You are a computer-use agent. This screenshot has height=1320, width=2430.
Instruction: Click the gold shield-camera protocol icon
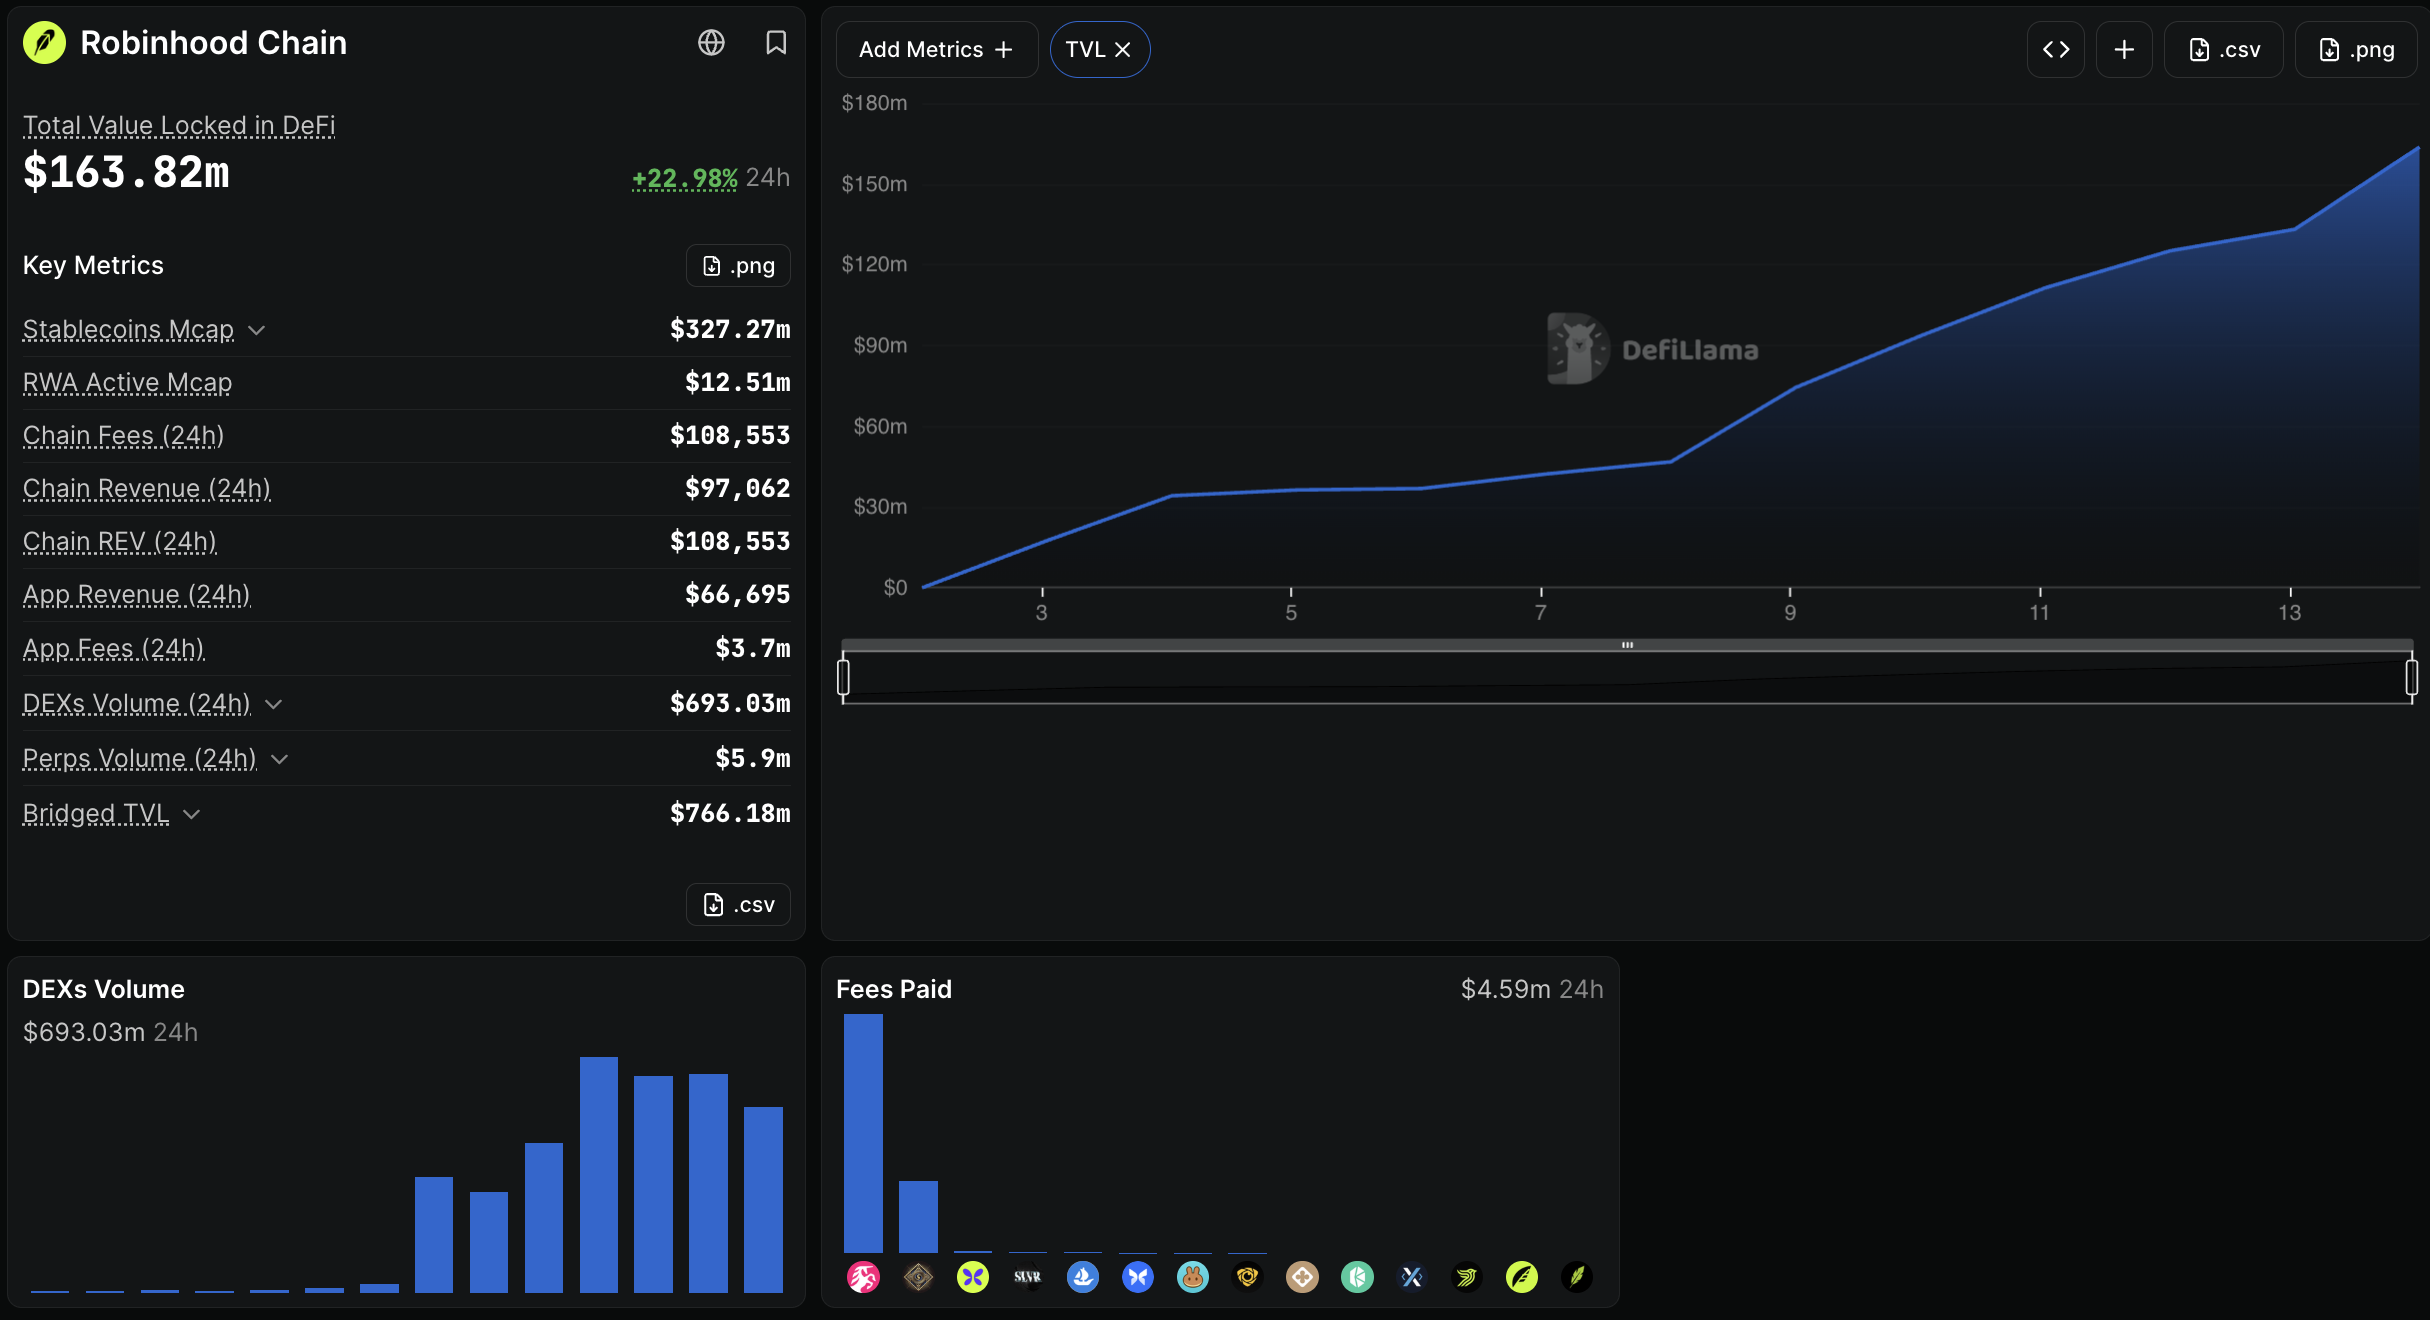[1247, 1277]
